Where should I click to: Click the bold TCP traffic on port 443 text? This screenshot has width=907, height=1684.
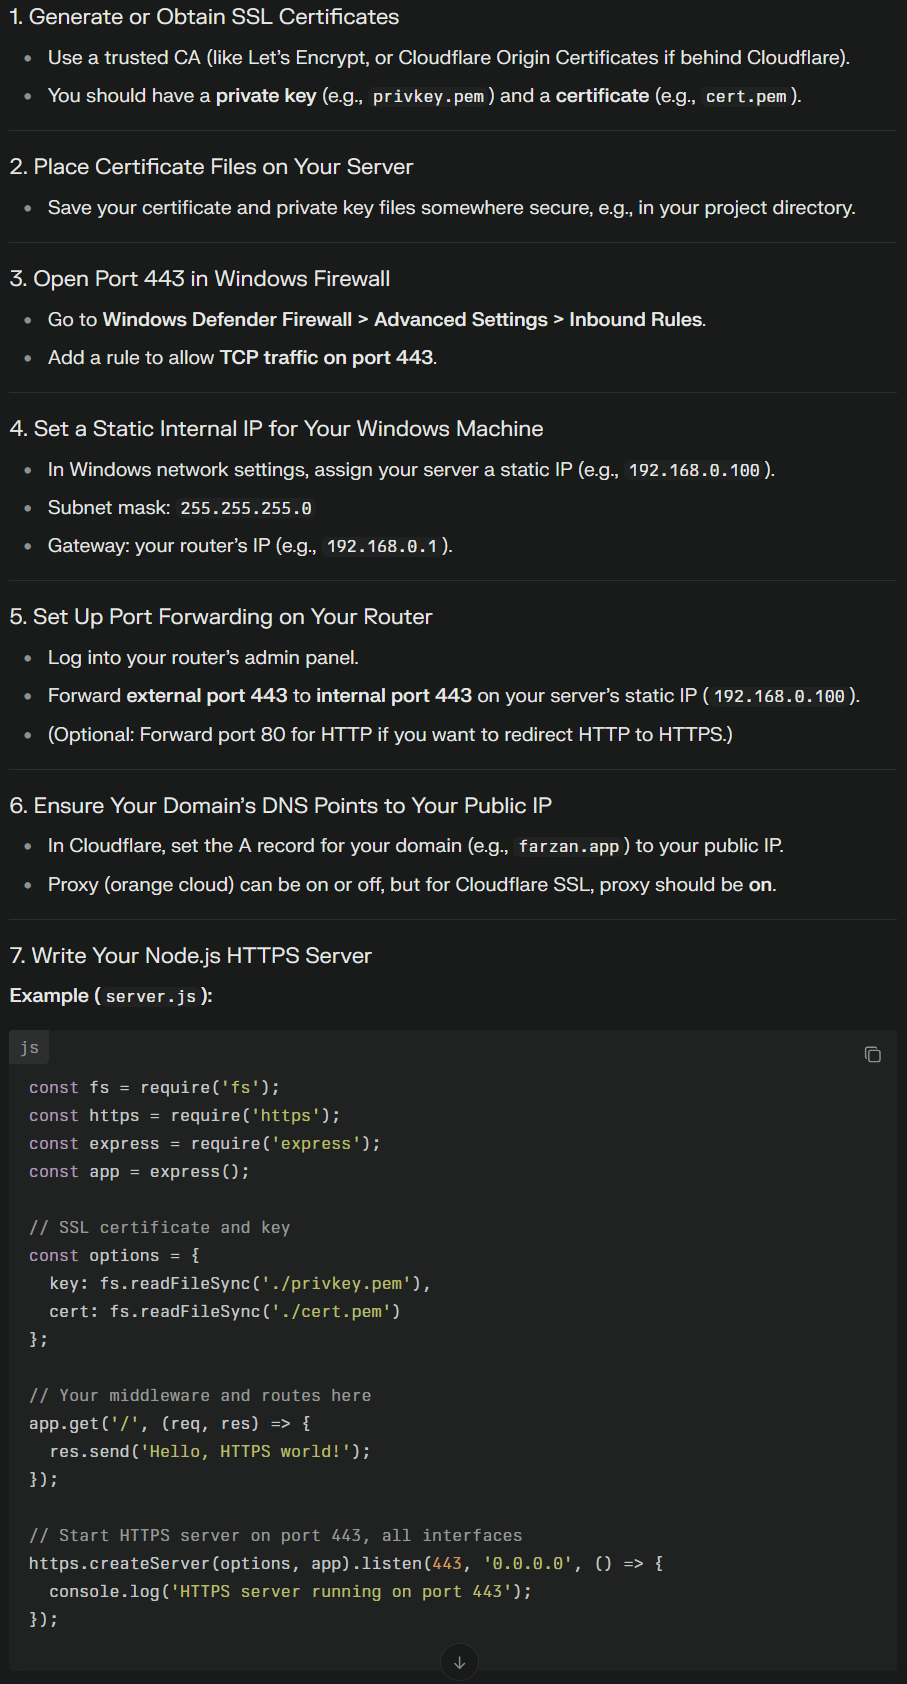[326, 357]
